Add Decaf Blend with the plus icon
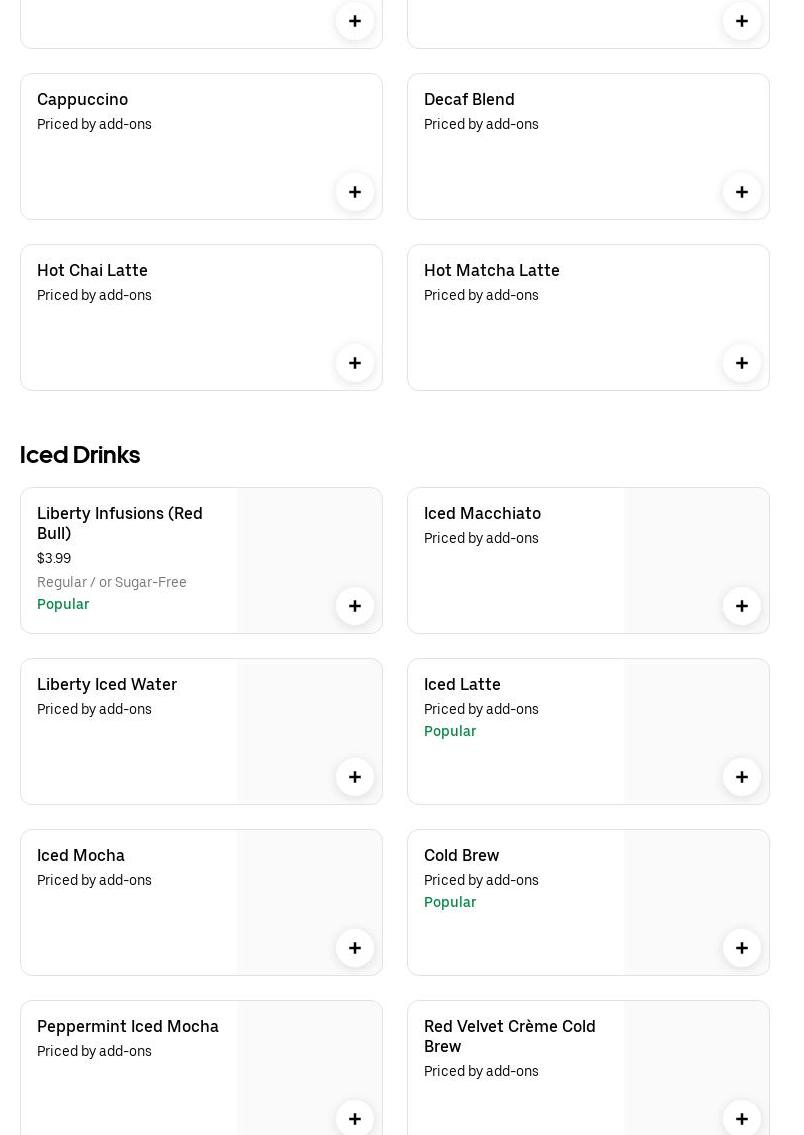804x1135 pixels. (x=742, y=192)
